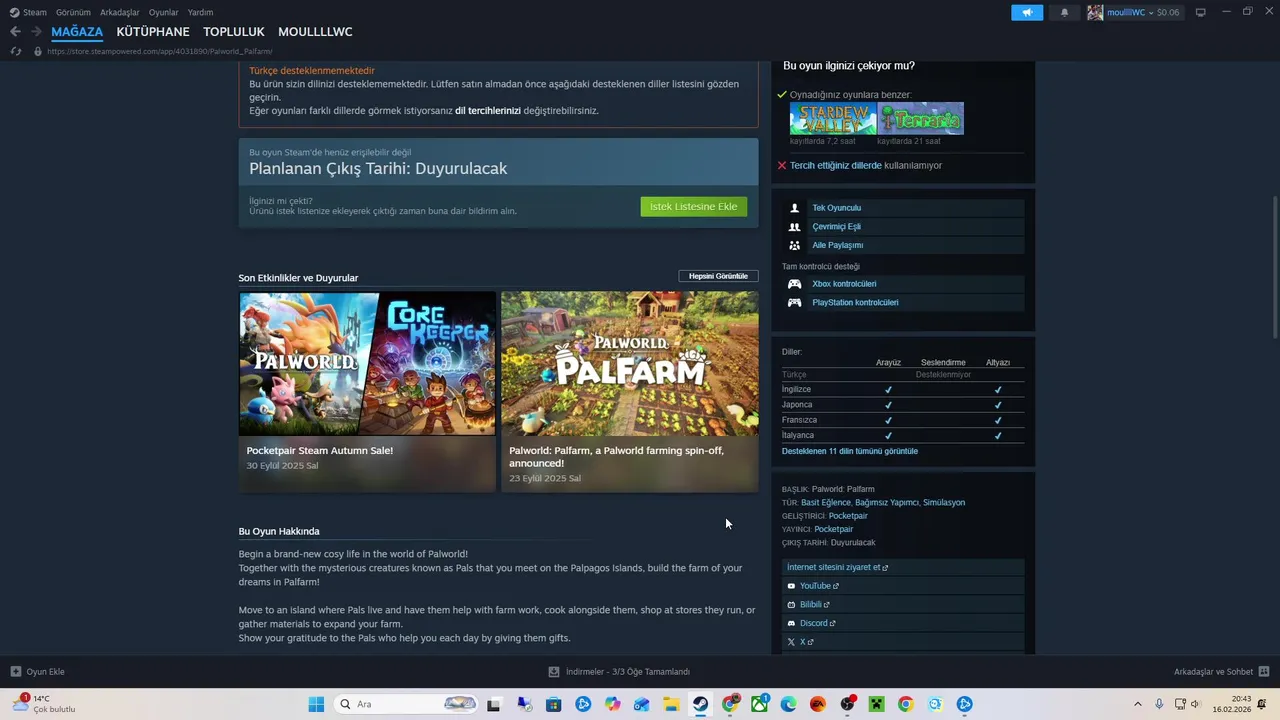Open the Terraria similar game thumbnail
Image resolution: width=1280 pixels, height=720 pixels.
[x=921, y=118]
